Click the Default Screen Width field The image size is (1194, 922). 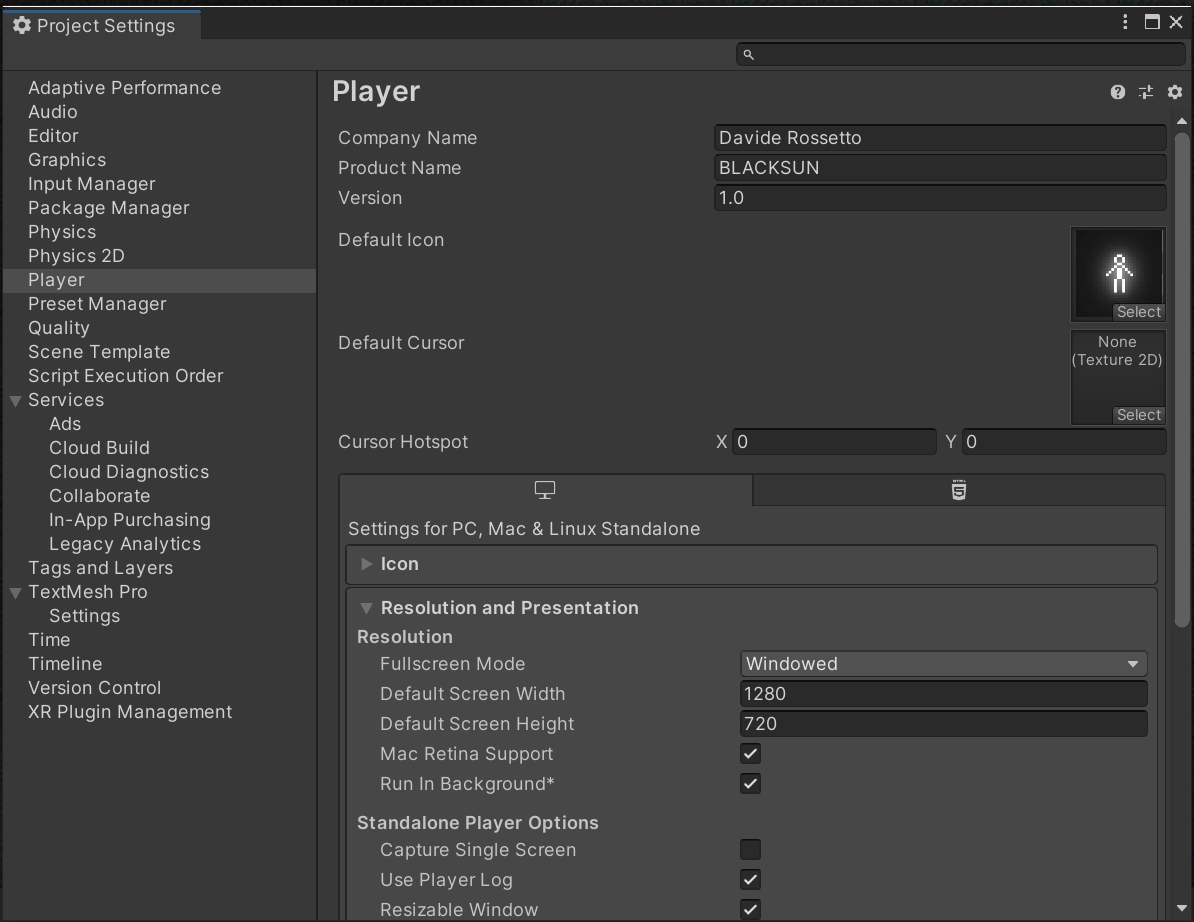coord(943,694)
